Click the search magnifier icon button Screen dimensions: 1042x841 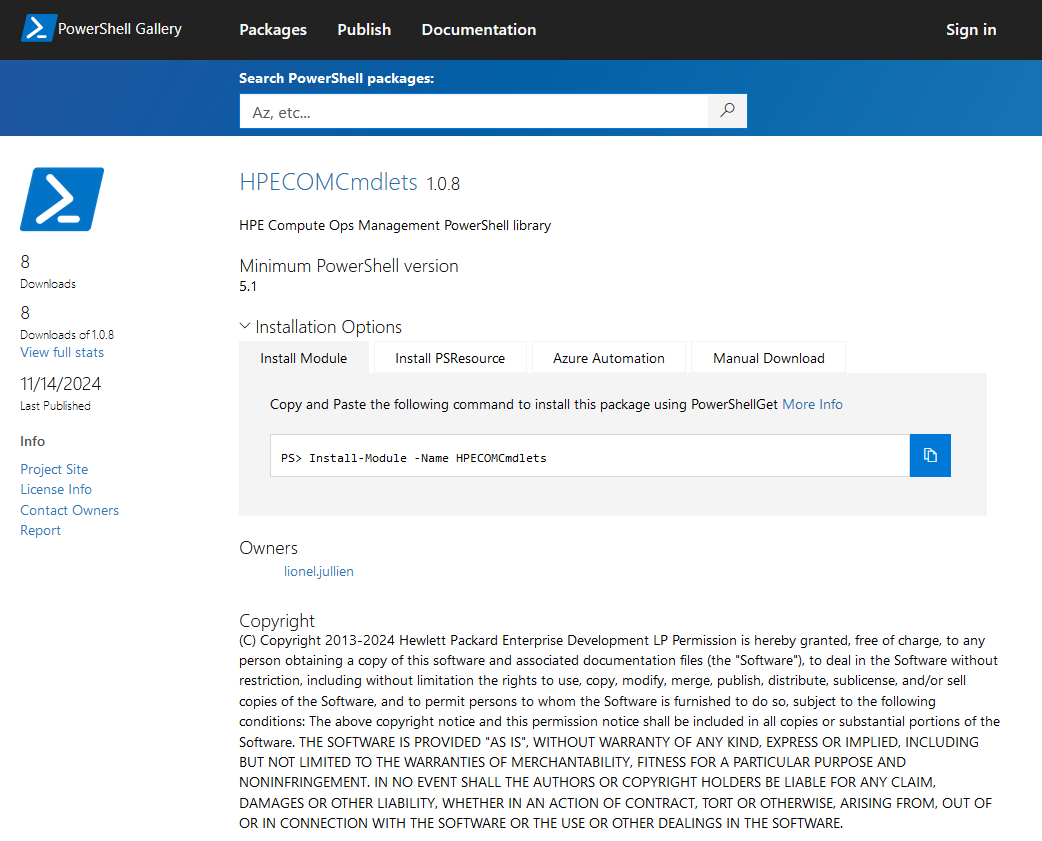click(727, 111)
